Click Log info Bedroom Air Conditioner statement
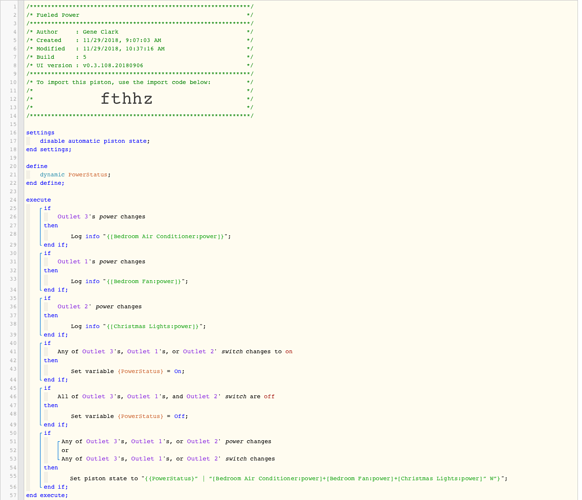This screenshot has width=582, height=500. (x=151, y=236)
